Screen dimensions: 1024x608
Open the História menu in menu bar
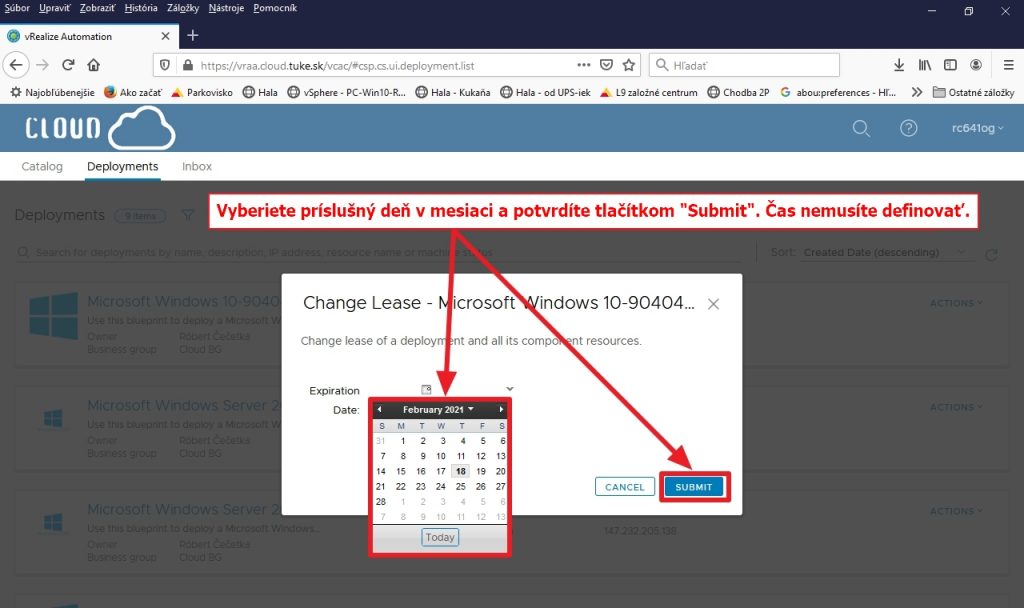click(141, 8)
